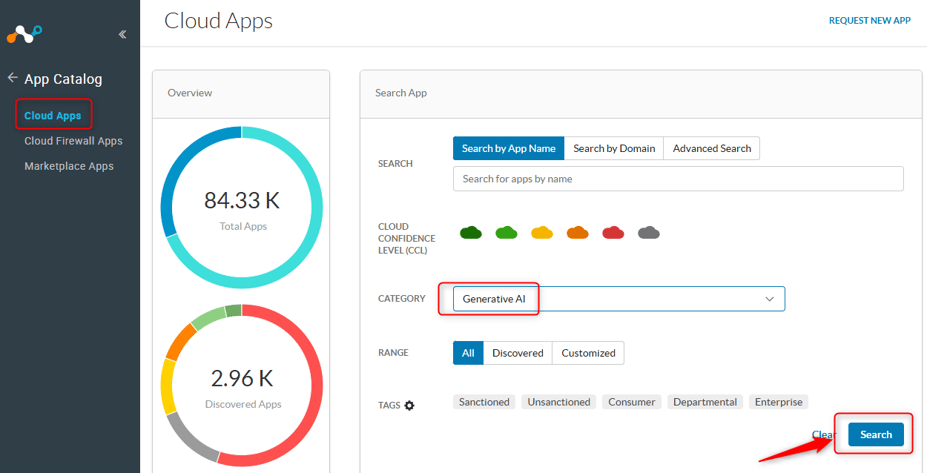
Task: Click the 2.96 K Discovered Apps chart
Action: click(x=242, y=386)
